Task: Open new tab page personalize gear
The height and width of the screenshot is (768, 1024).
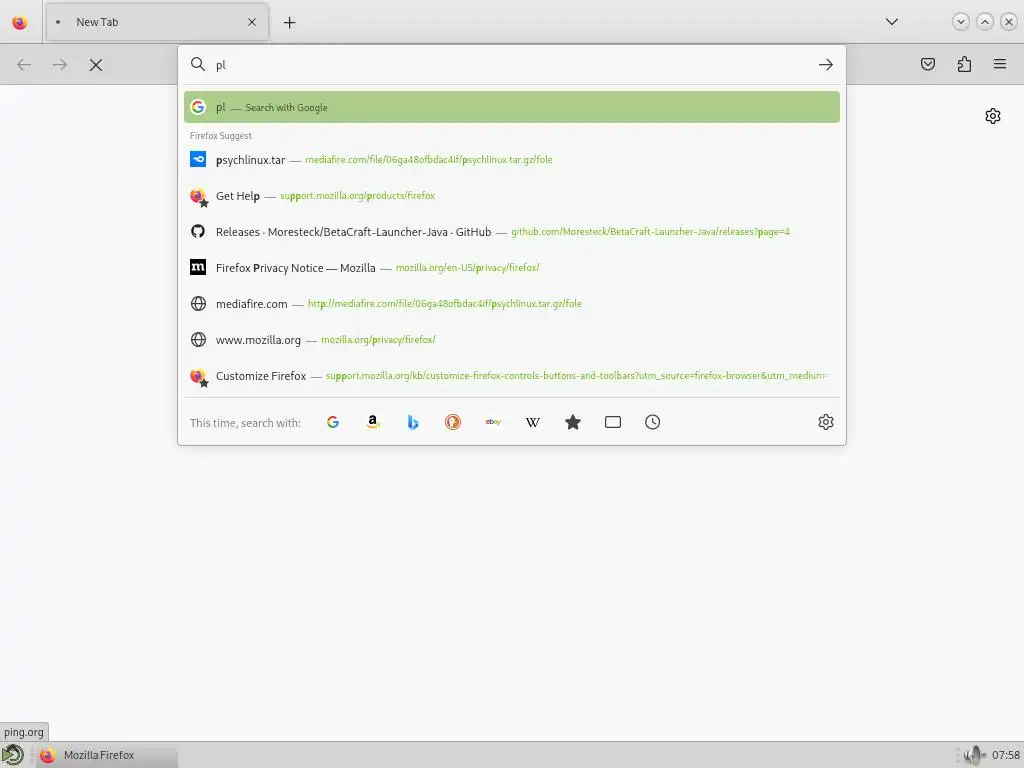Action: [993, 116]
